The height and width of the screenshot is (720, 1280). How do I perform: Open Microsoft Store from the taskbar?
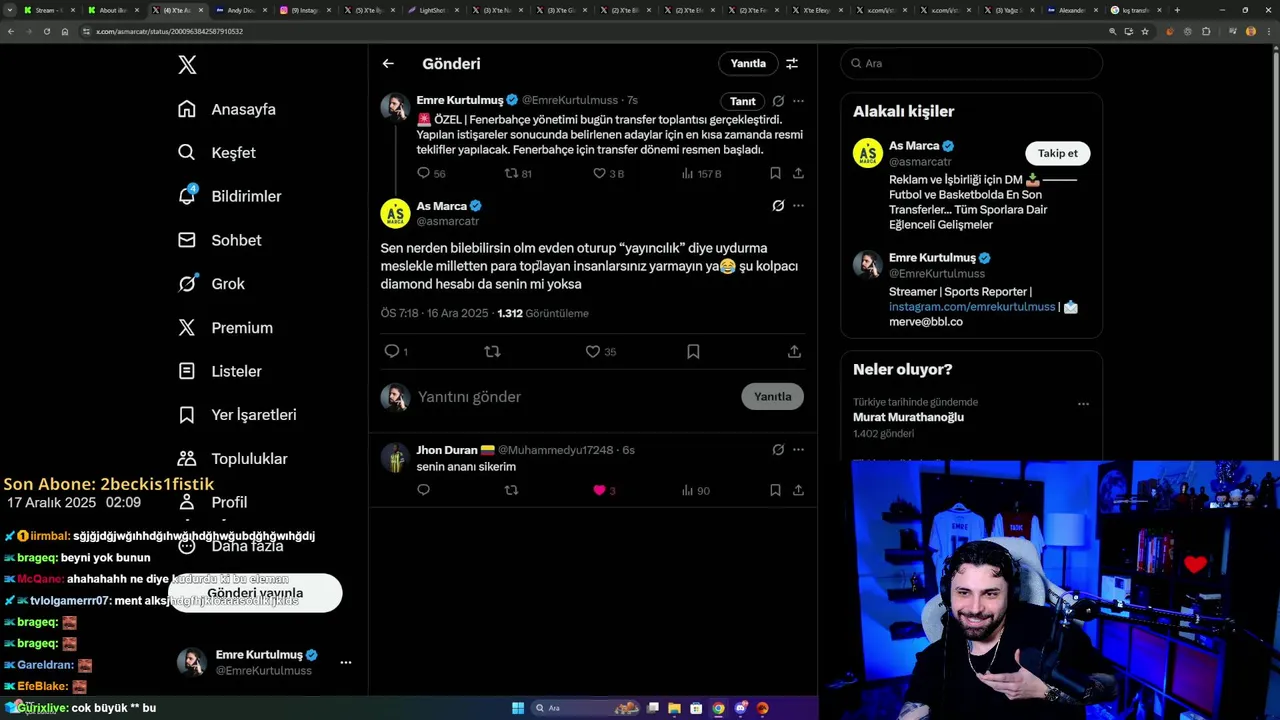697,708
